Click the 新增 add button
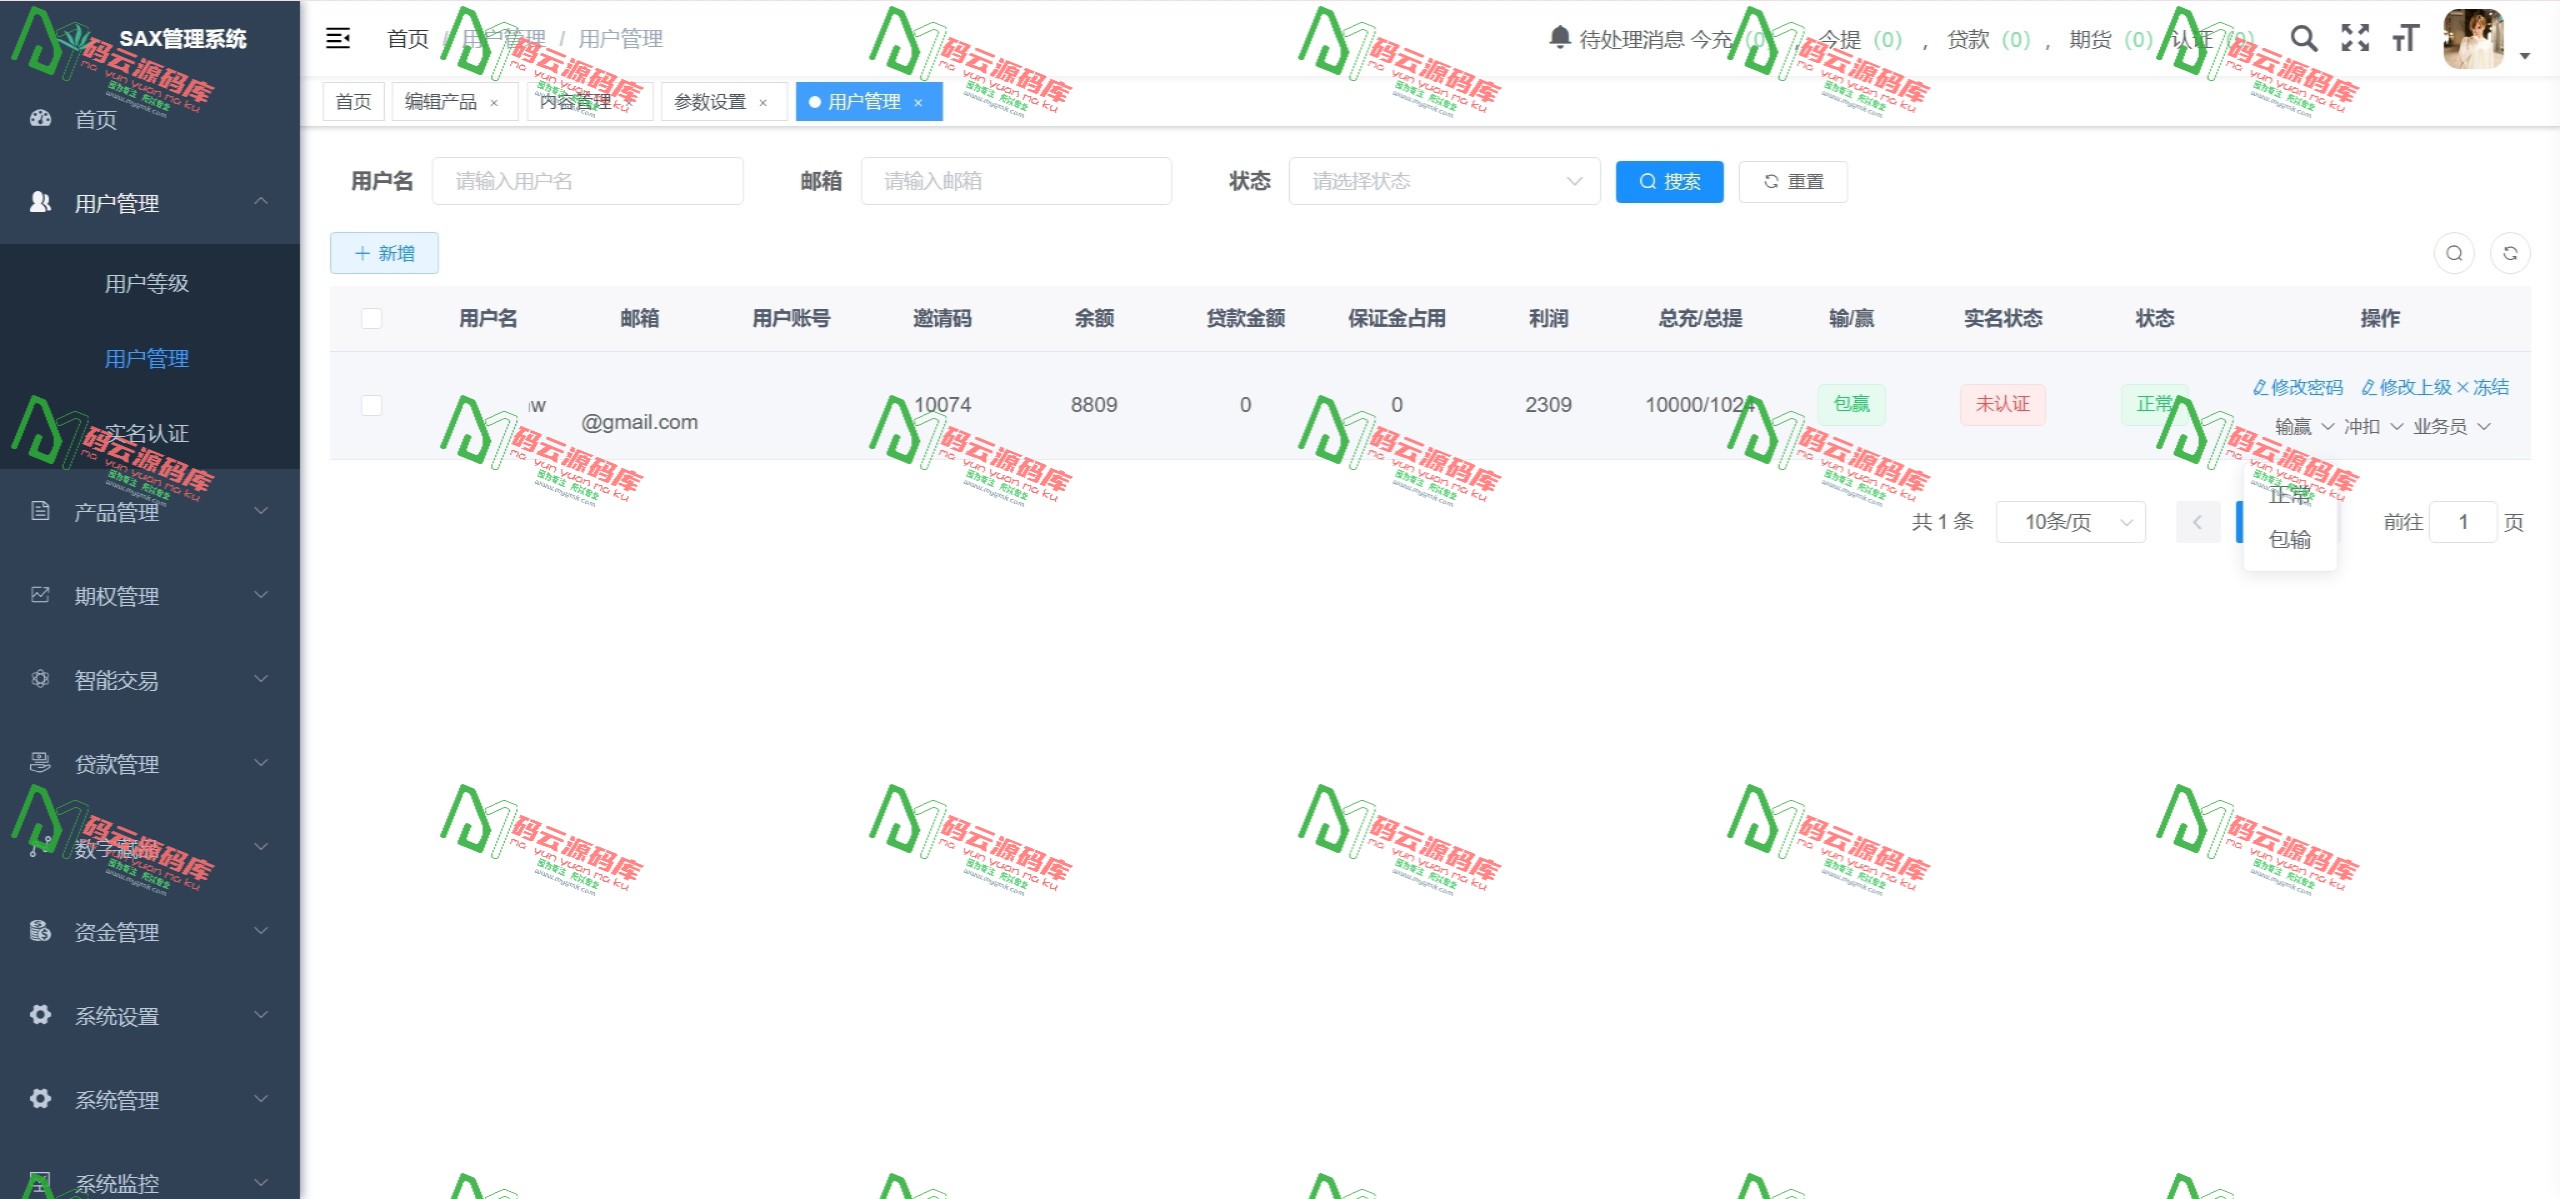Viewport: 2560px width, 1199px height. (x=384, y=253)
